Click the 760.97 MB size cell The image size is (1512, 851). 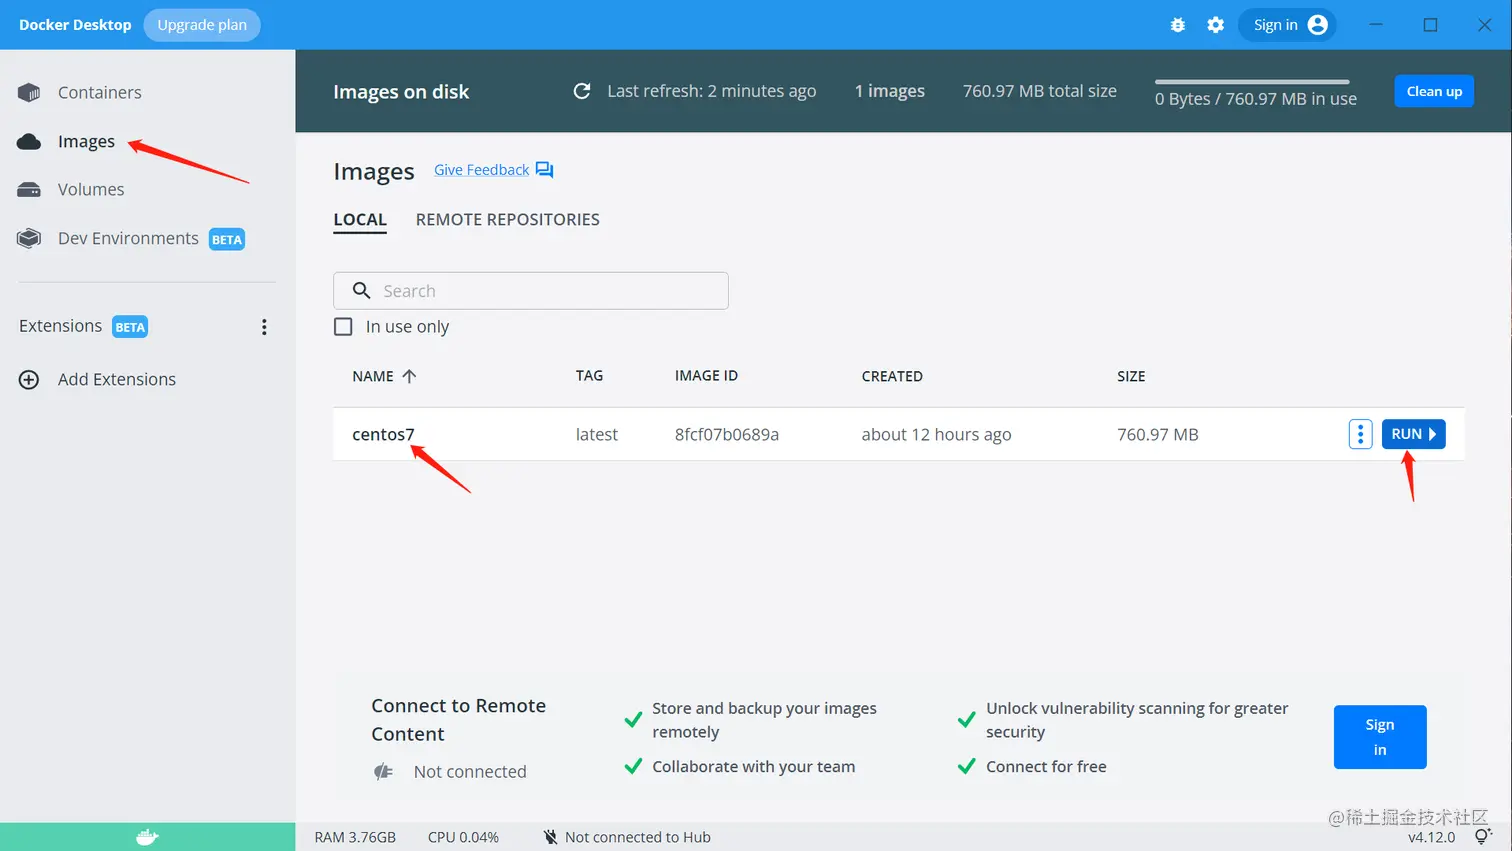point(1158,434)
